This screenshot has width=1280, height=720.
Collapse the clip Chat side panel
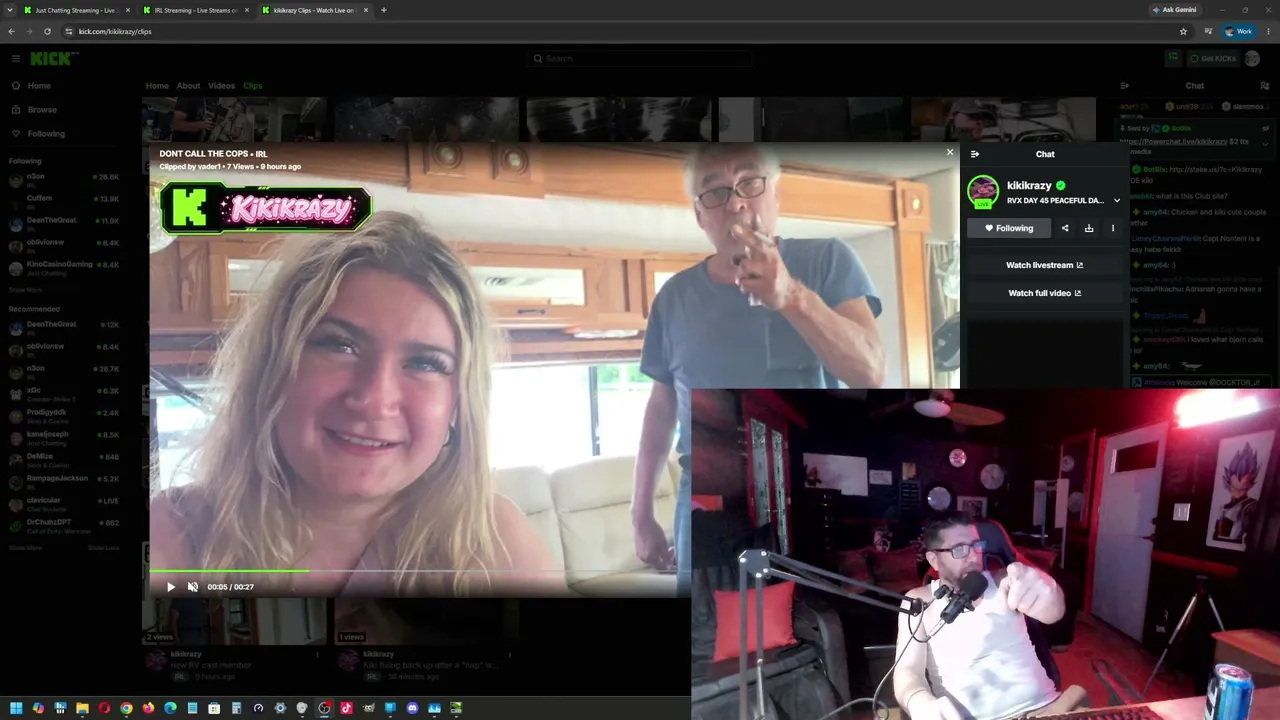click(x=975, y=154)
